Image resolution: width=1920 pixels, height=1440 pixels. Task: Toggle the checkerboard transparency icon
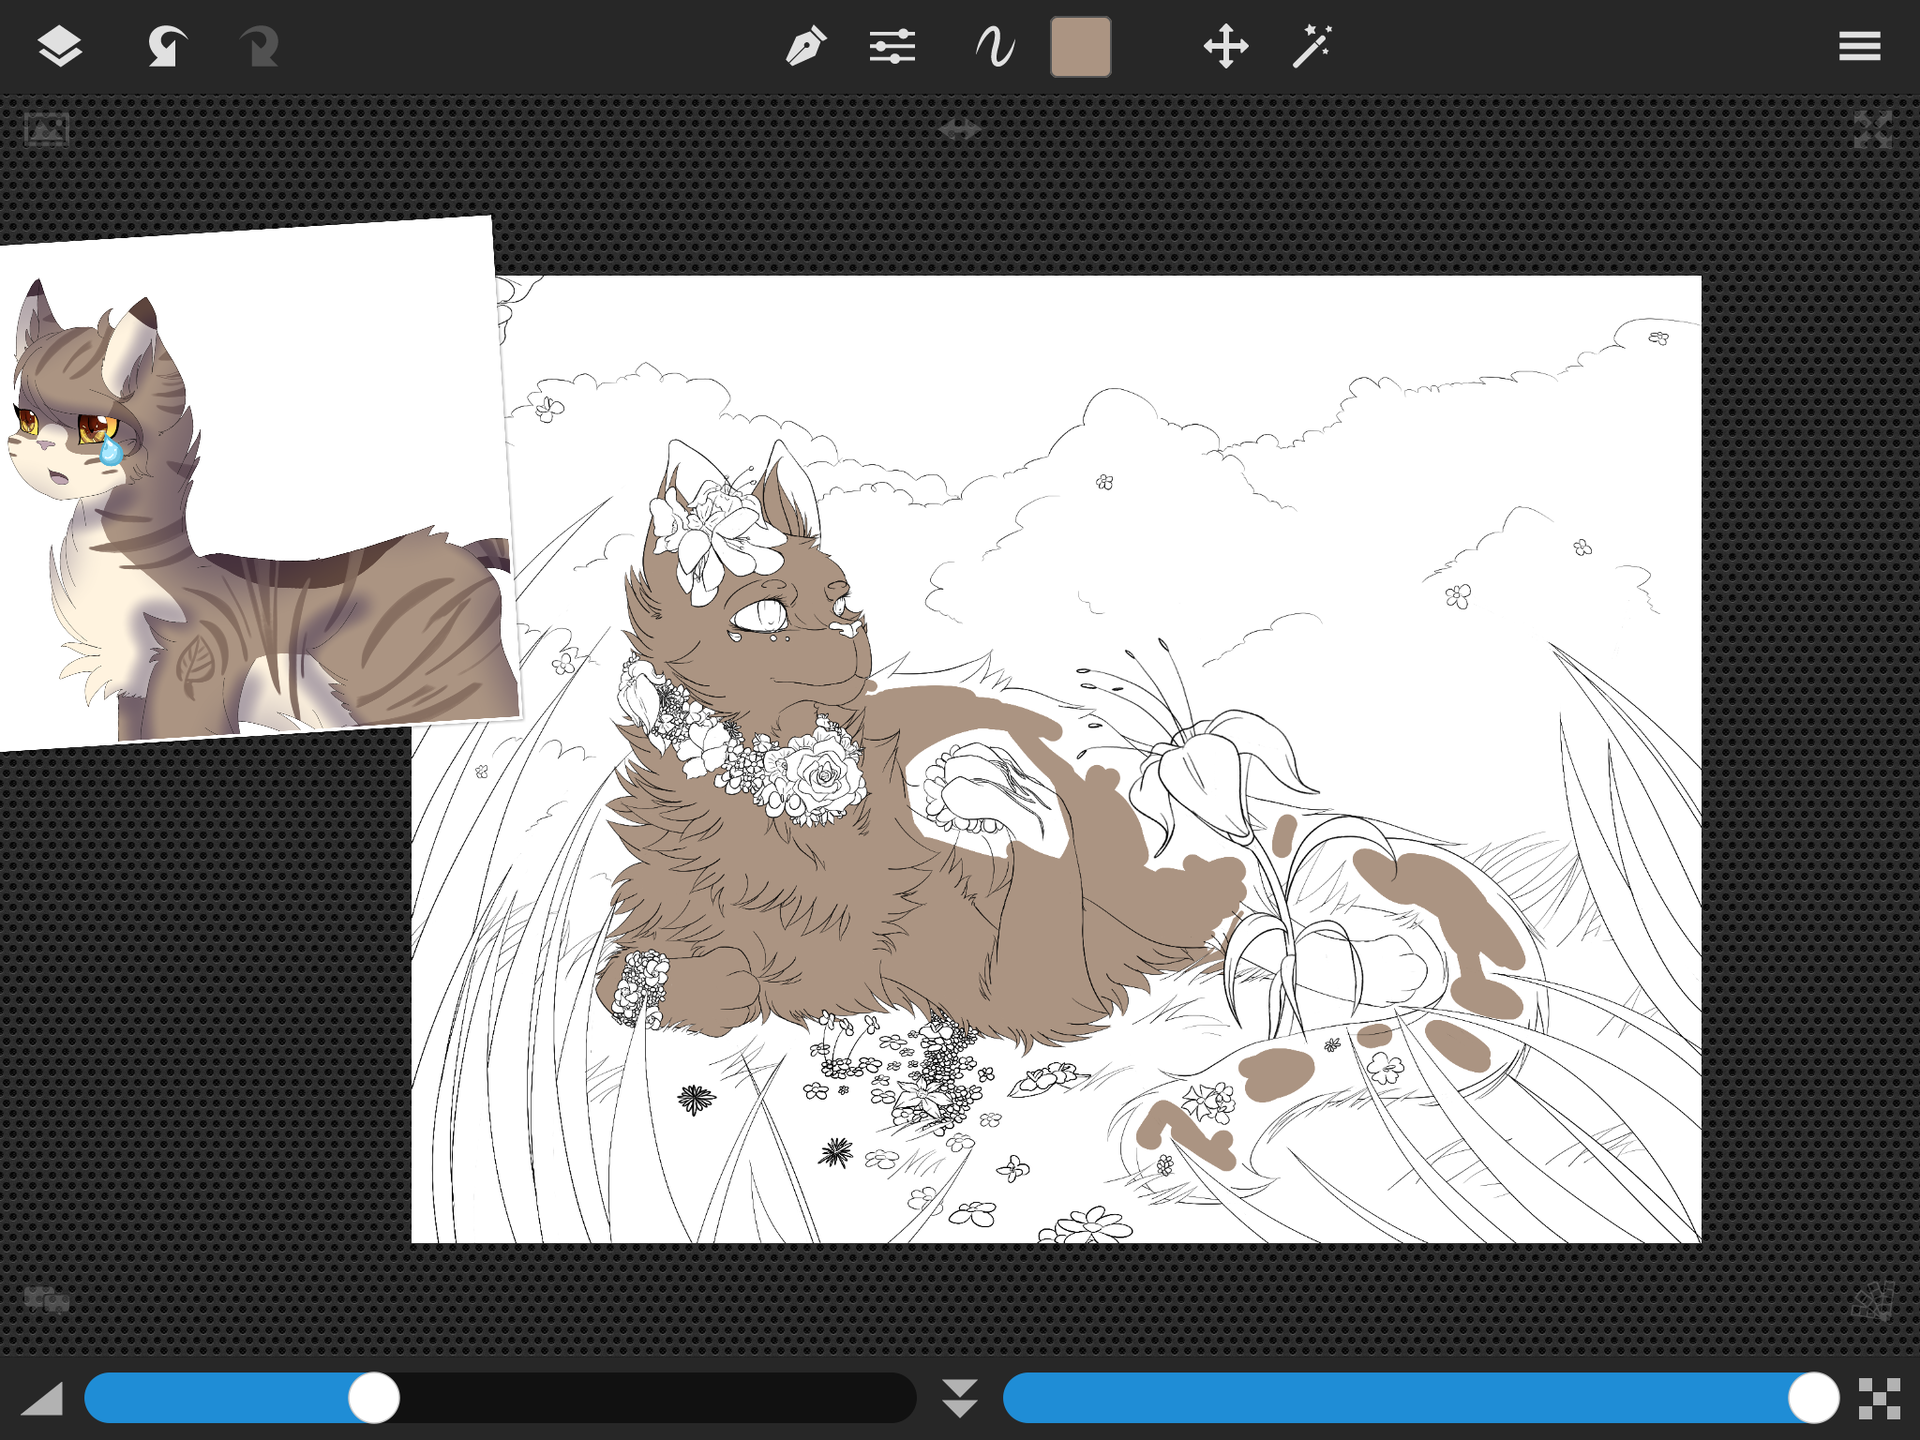click(1879, 1398)
